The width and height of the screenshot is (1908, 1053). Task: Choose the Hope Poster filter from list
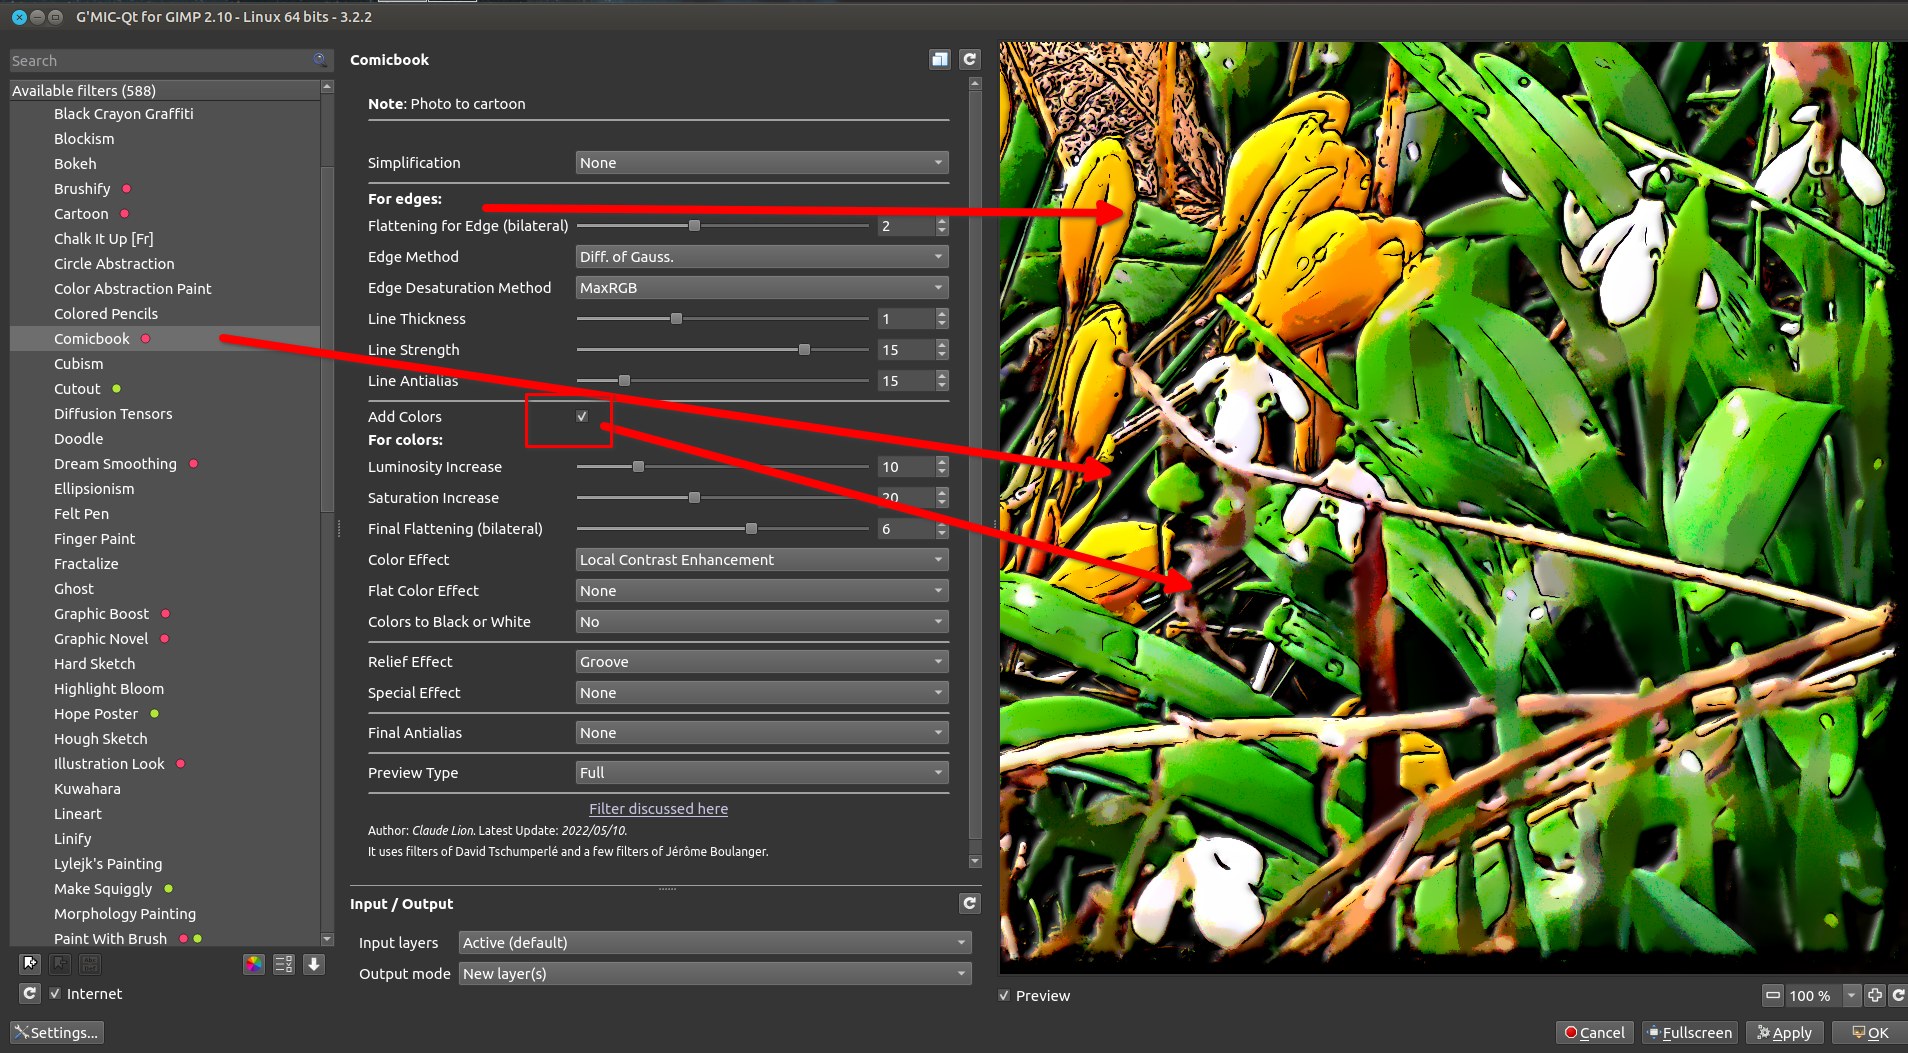pyautogui.click(x=96, y=714)
